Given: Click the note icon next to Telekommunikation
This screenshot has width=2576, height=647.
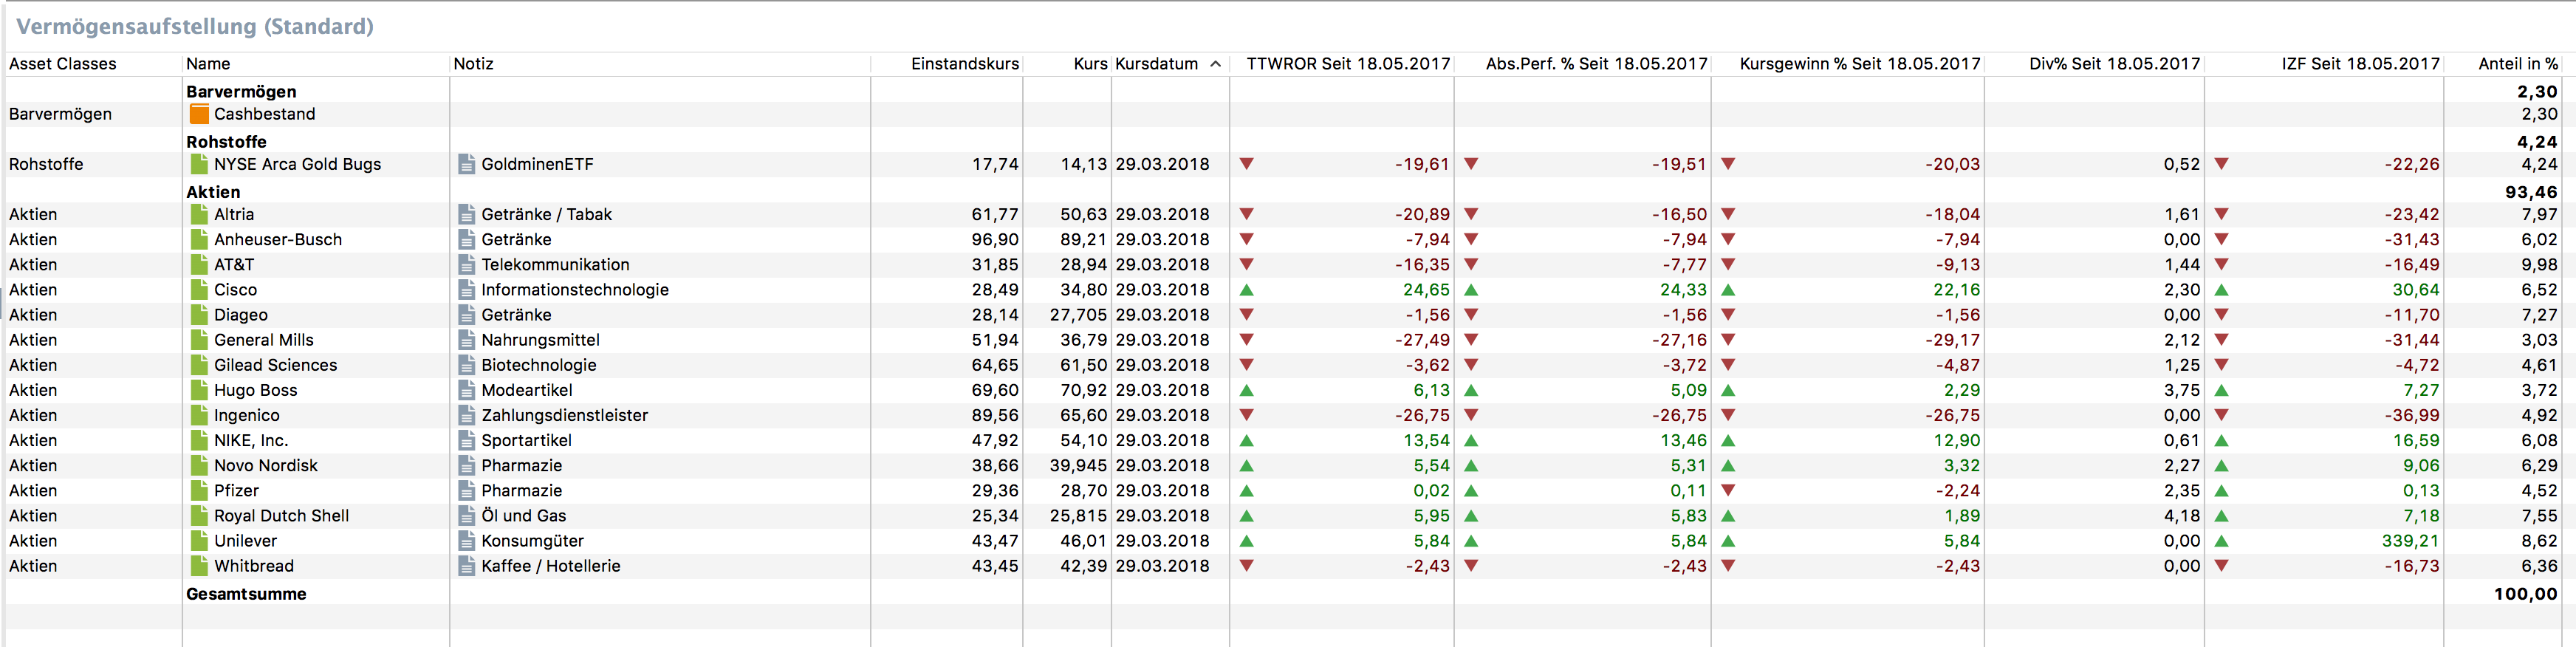Looking at the screenshot, I should 466,265.
